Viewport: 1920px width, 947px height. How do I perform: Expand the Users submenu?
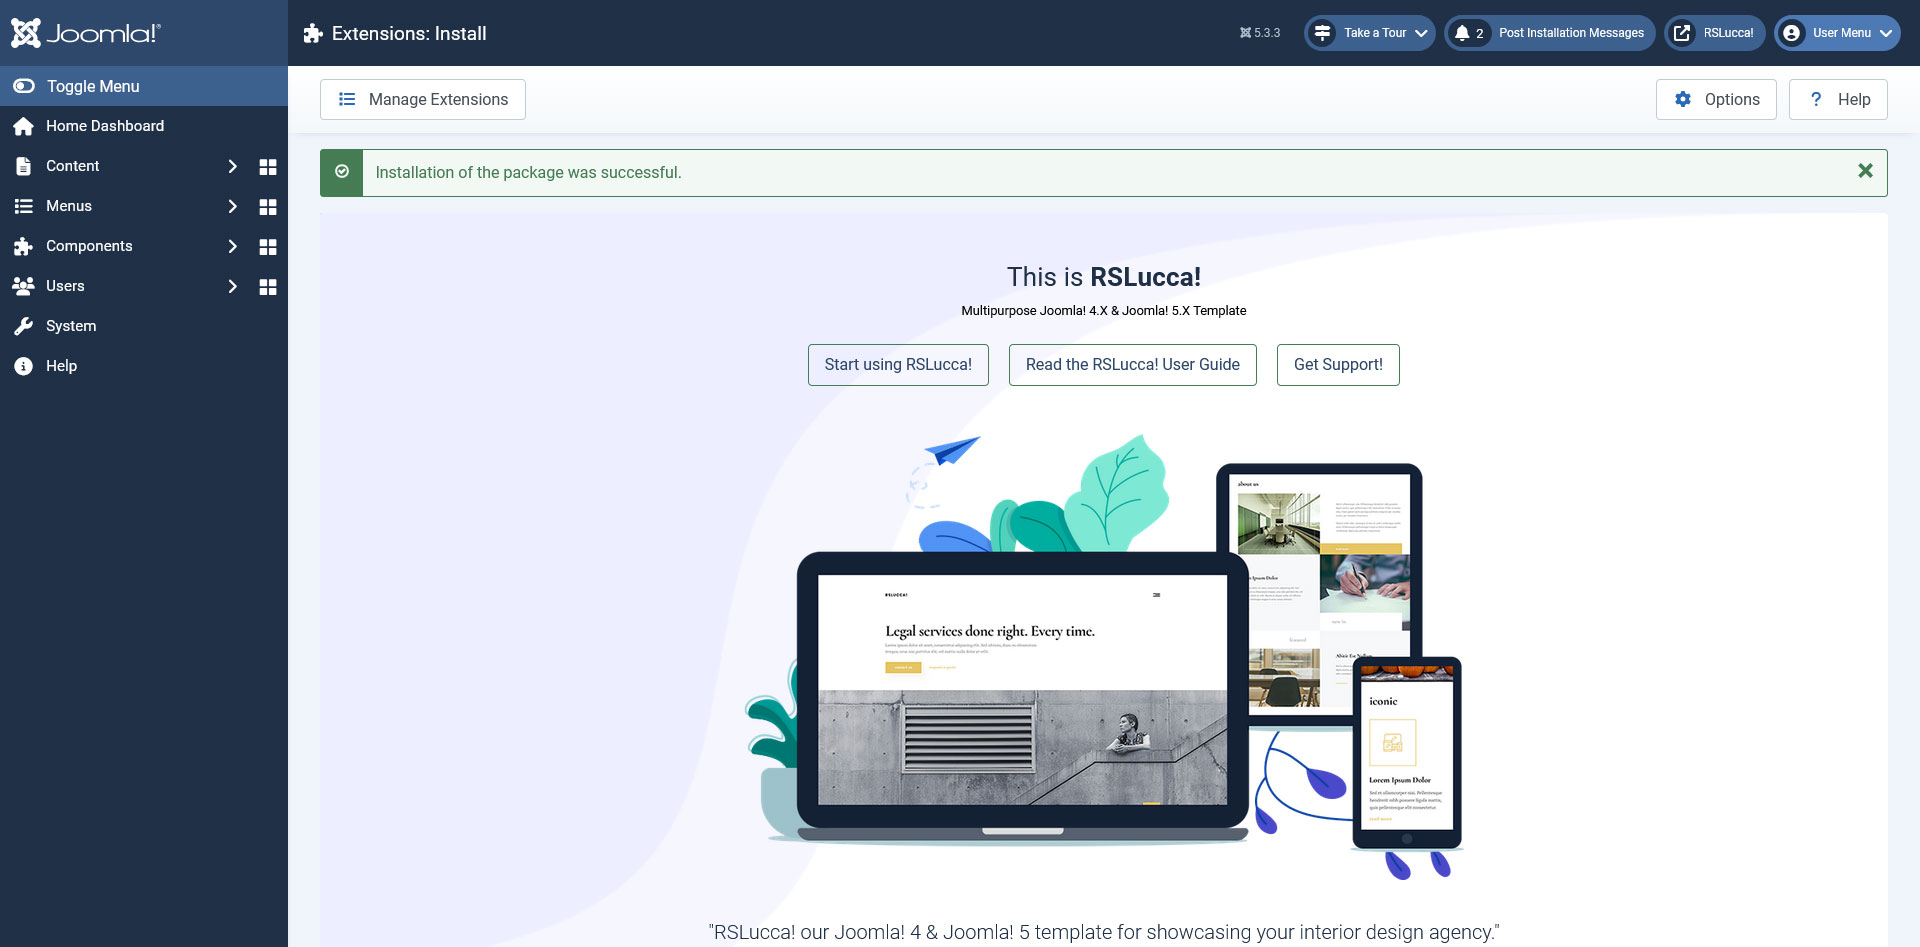(x=232, y=287)
